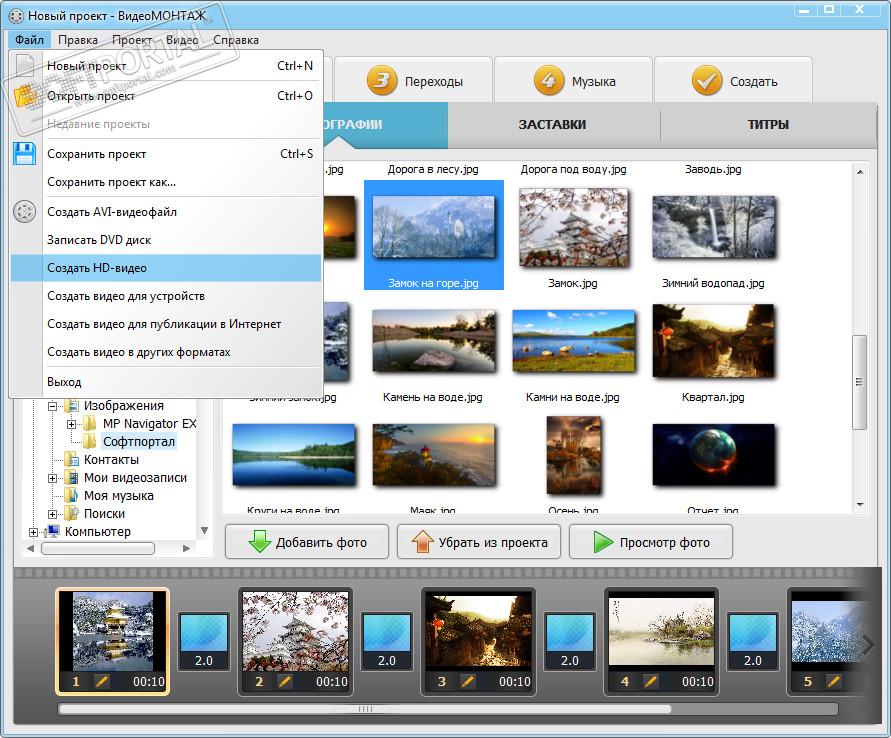Open the transition between slides 1 and 2

[204, 641]
